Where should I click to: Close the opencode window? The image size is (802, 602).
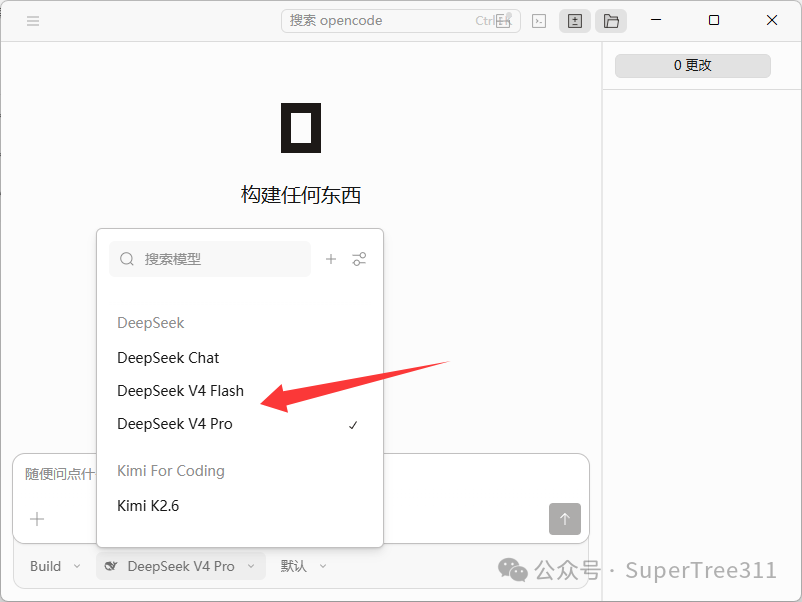(772, 20)
